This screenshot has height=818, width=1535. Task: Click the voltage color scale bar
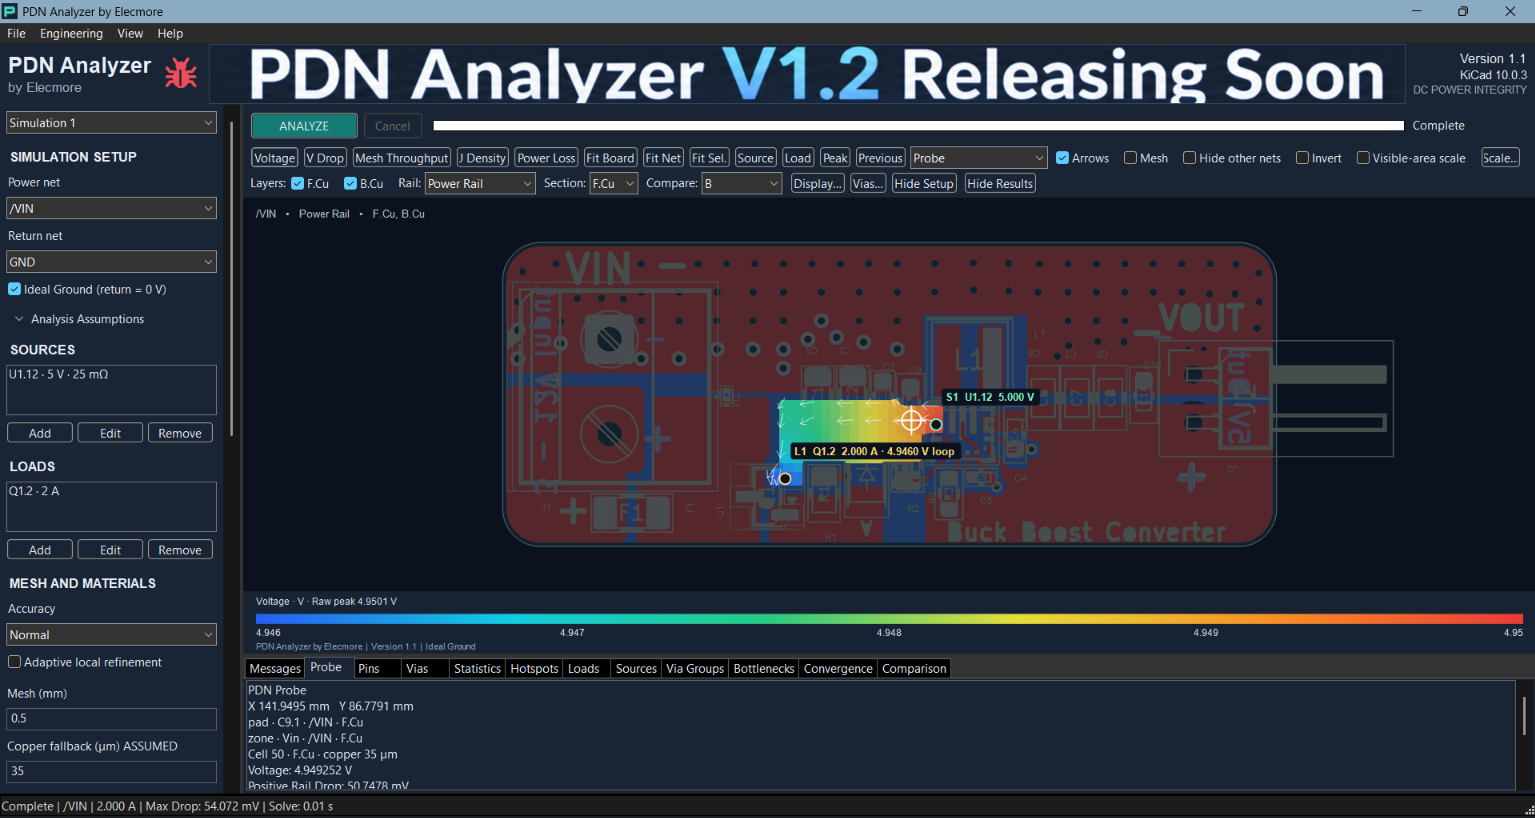click(x=889, y=619)
